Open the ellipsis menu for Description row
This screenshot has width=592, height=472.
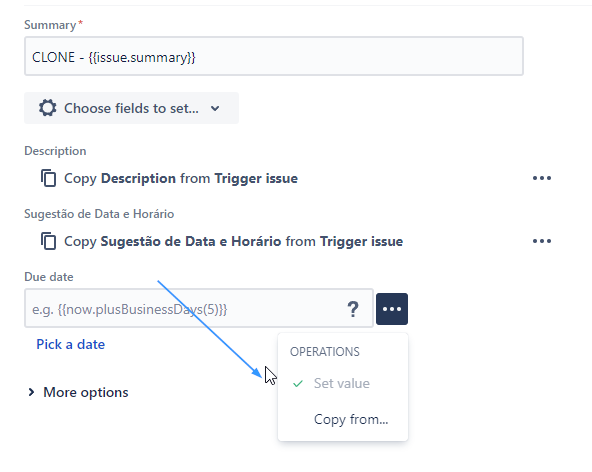click(x=542, y=178)
